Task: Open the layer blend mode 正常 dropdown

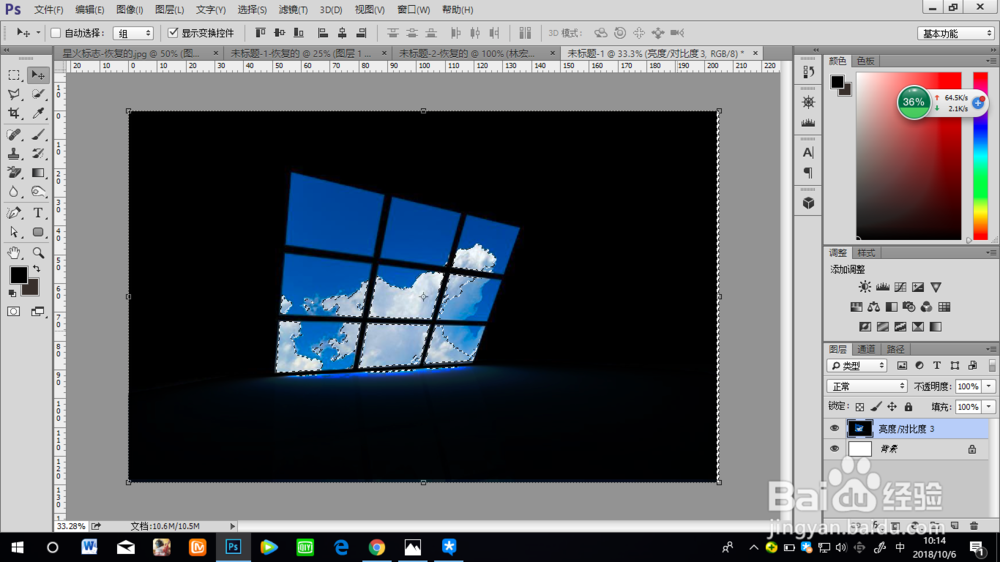Action: tap(867, 387)
